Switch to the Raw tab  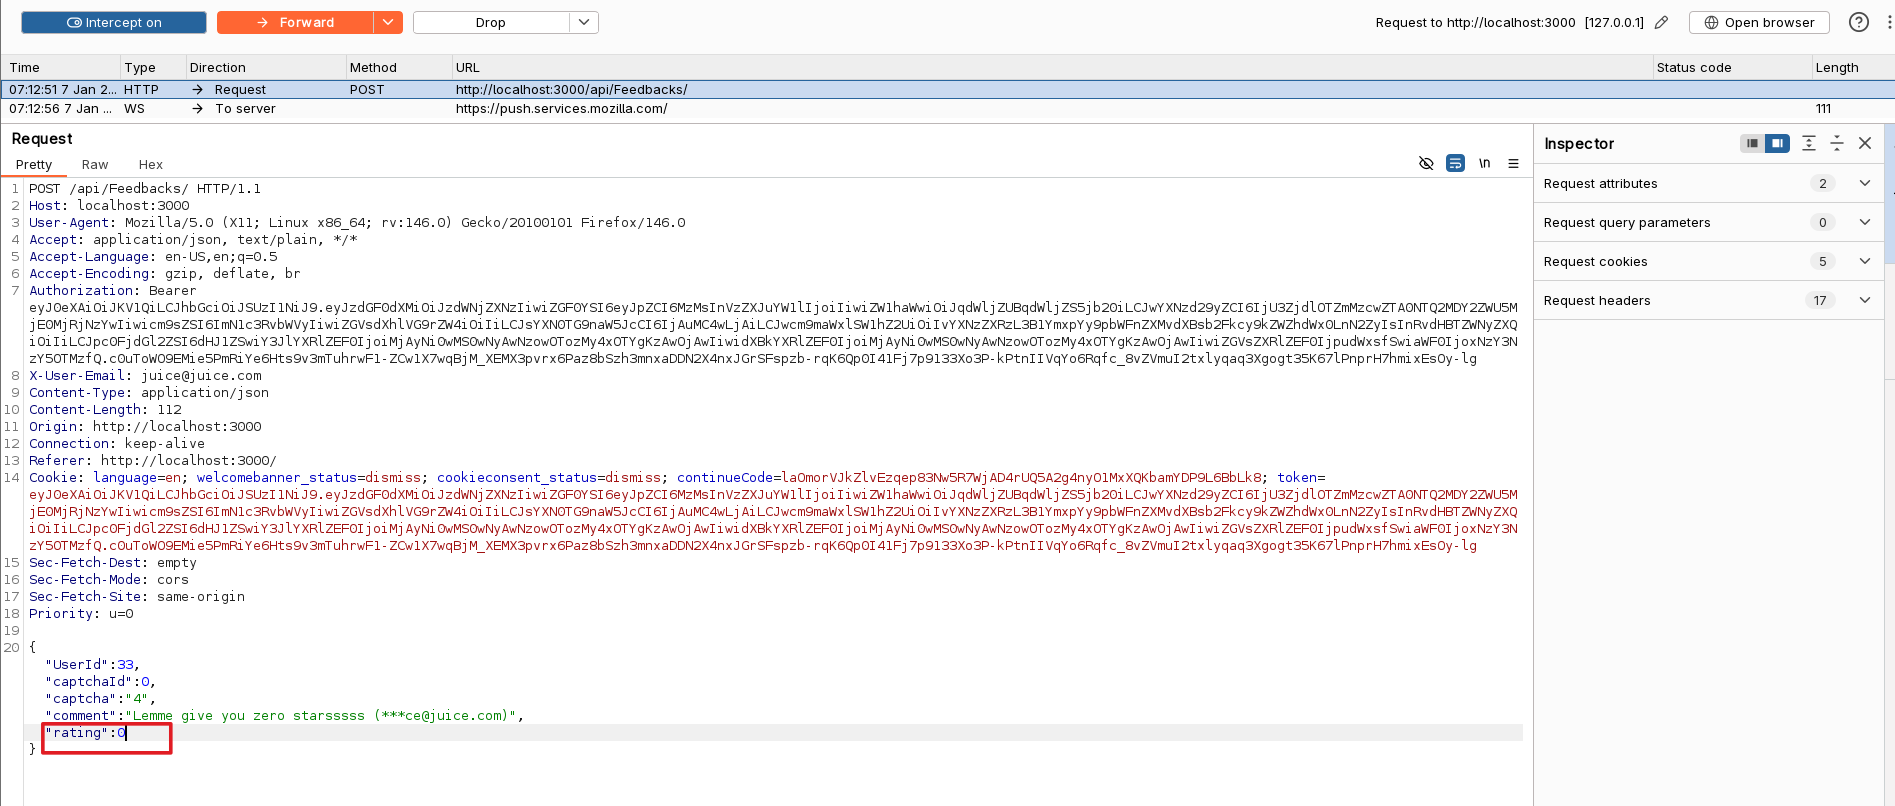click(95, 164)
